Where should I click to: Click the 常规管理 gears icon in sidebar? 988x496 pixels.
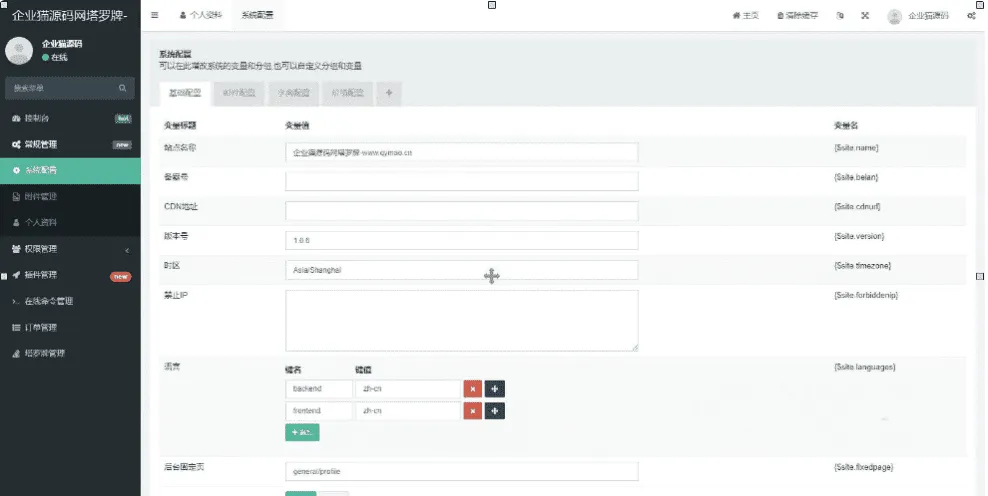(x=16, y=144)
